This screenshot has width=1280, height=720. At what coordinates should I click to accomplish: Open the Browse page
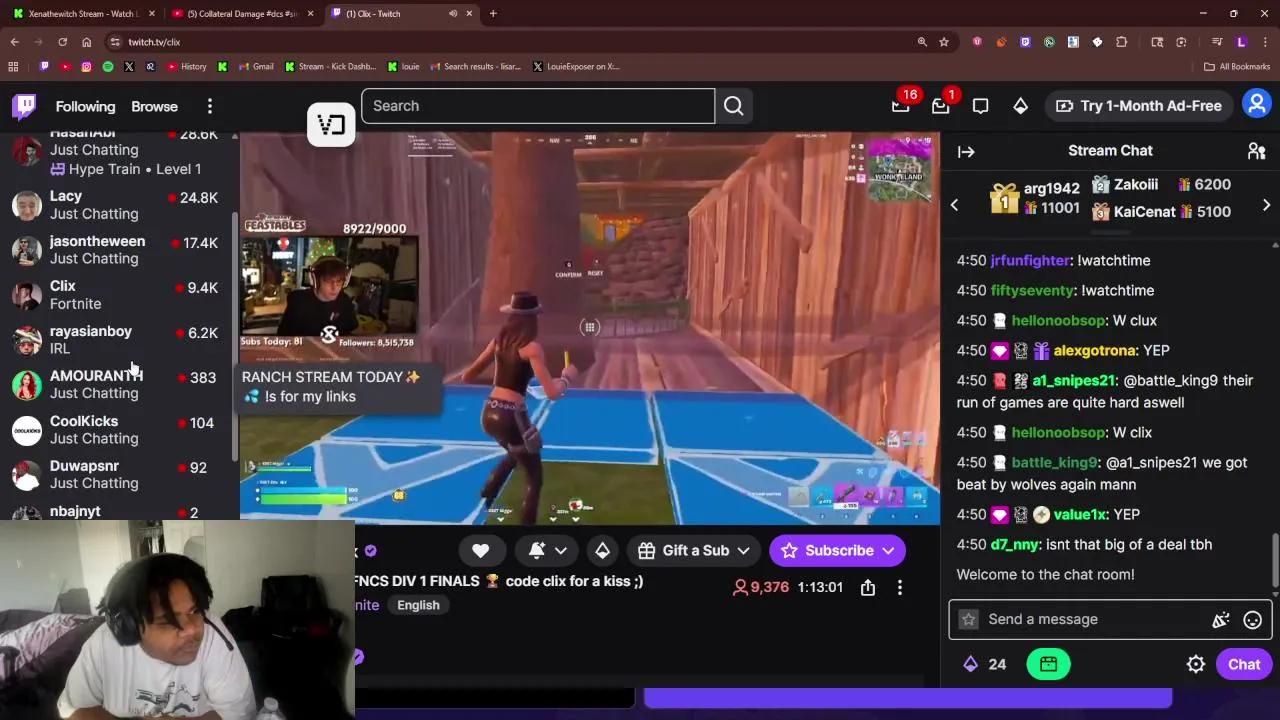click(x=154, y=106)
